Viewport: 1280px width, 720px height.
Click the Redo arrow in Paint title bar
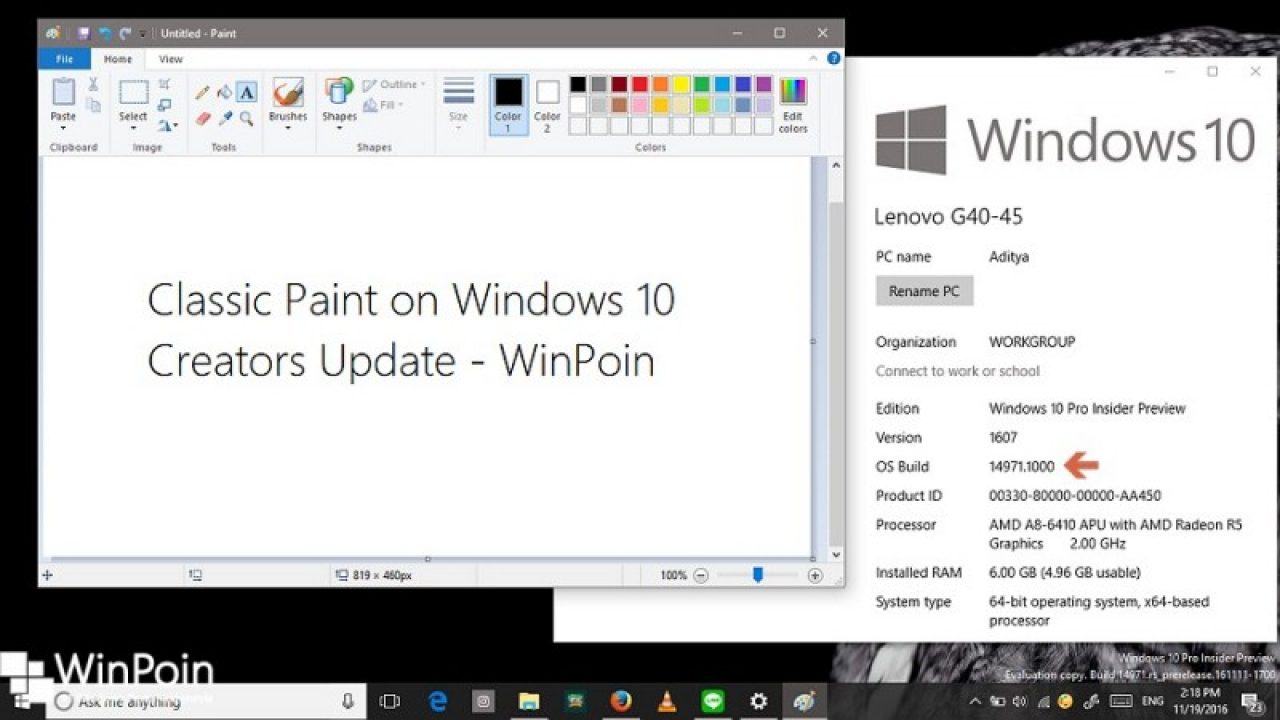point(125,33)
